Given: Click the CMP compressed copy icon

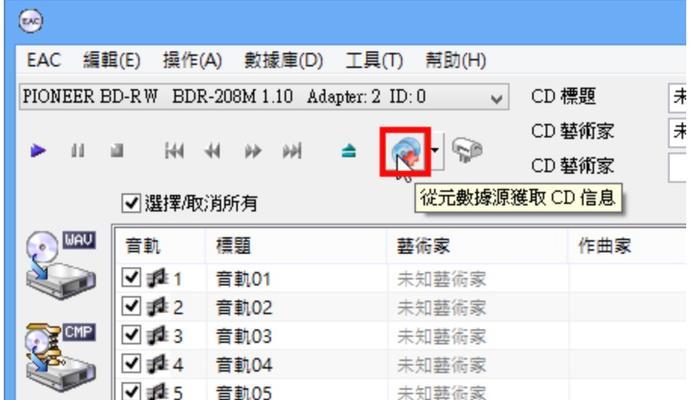Looking at the screenshot, I should click(60, 356).
